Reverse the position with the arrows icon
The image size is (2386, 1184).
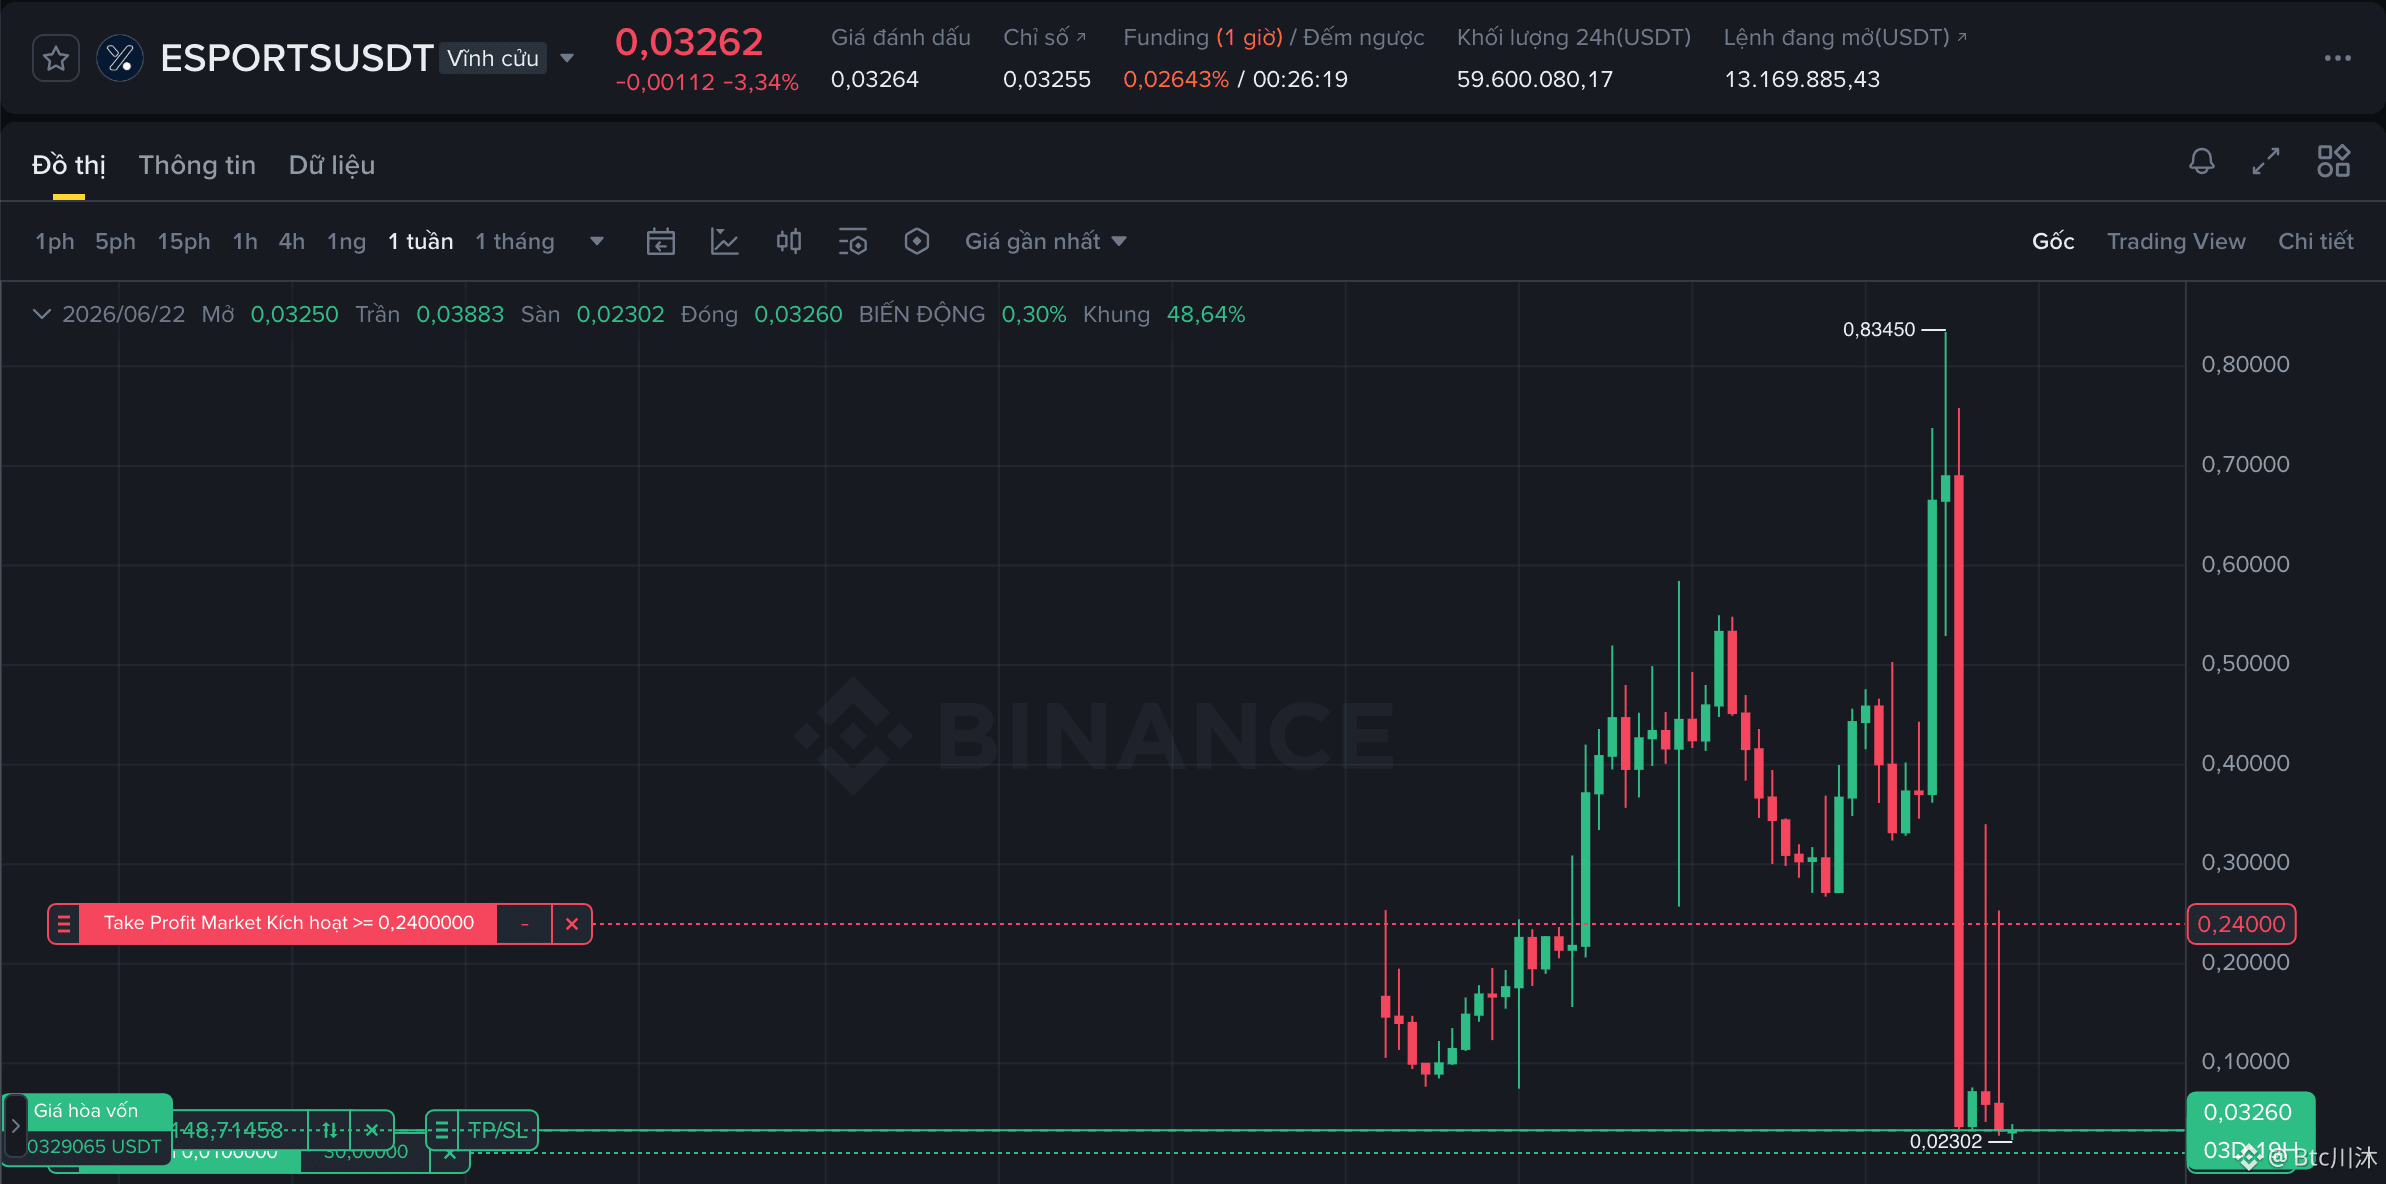pyautogui.click(x=330, y=1130)
